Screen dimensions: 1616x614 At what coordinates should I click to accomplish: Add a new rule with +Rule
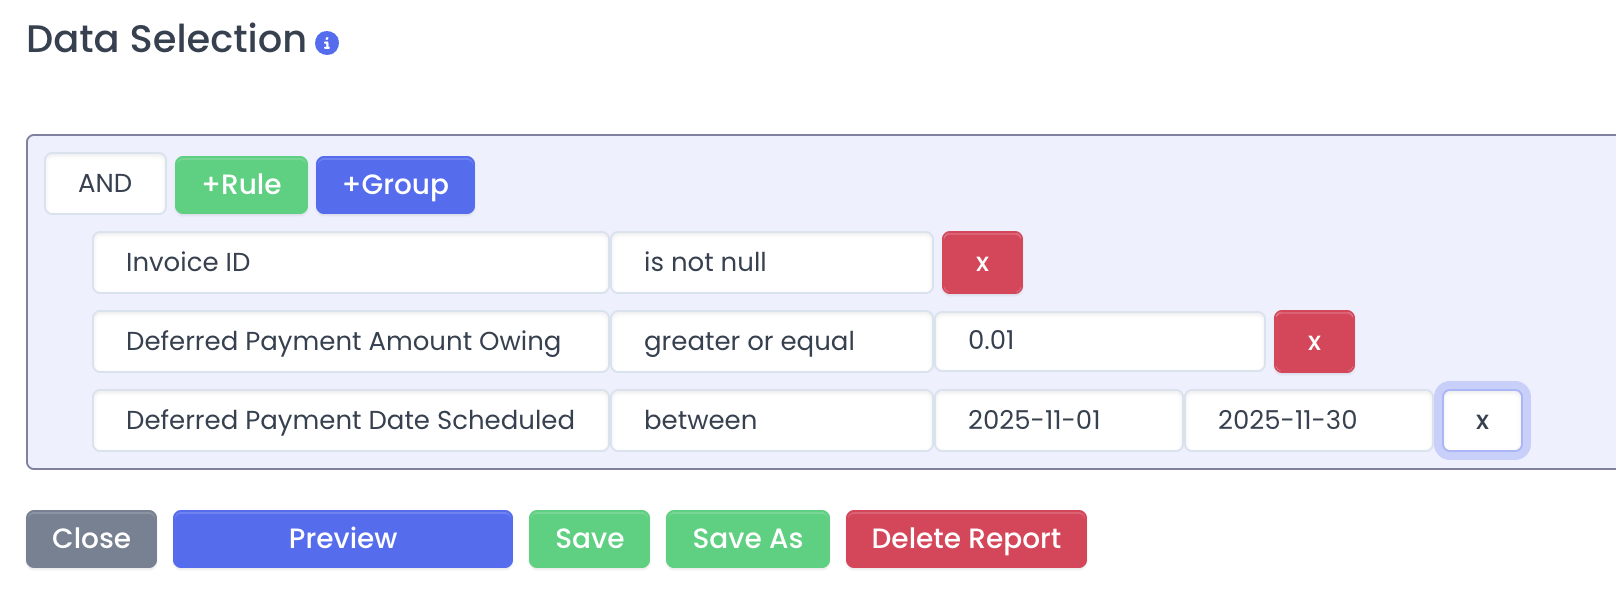(x=241, y=185)
